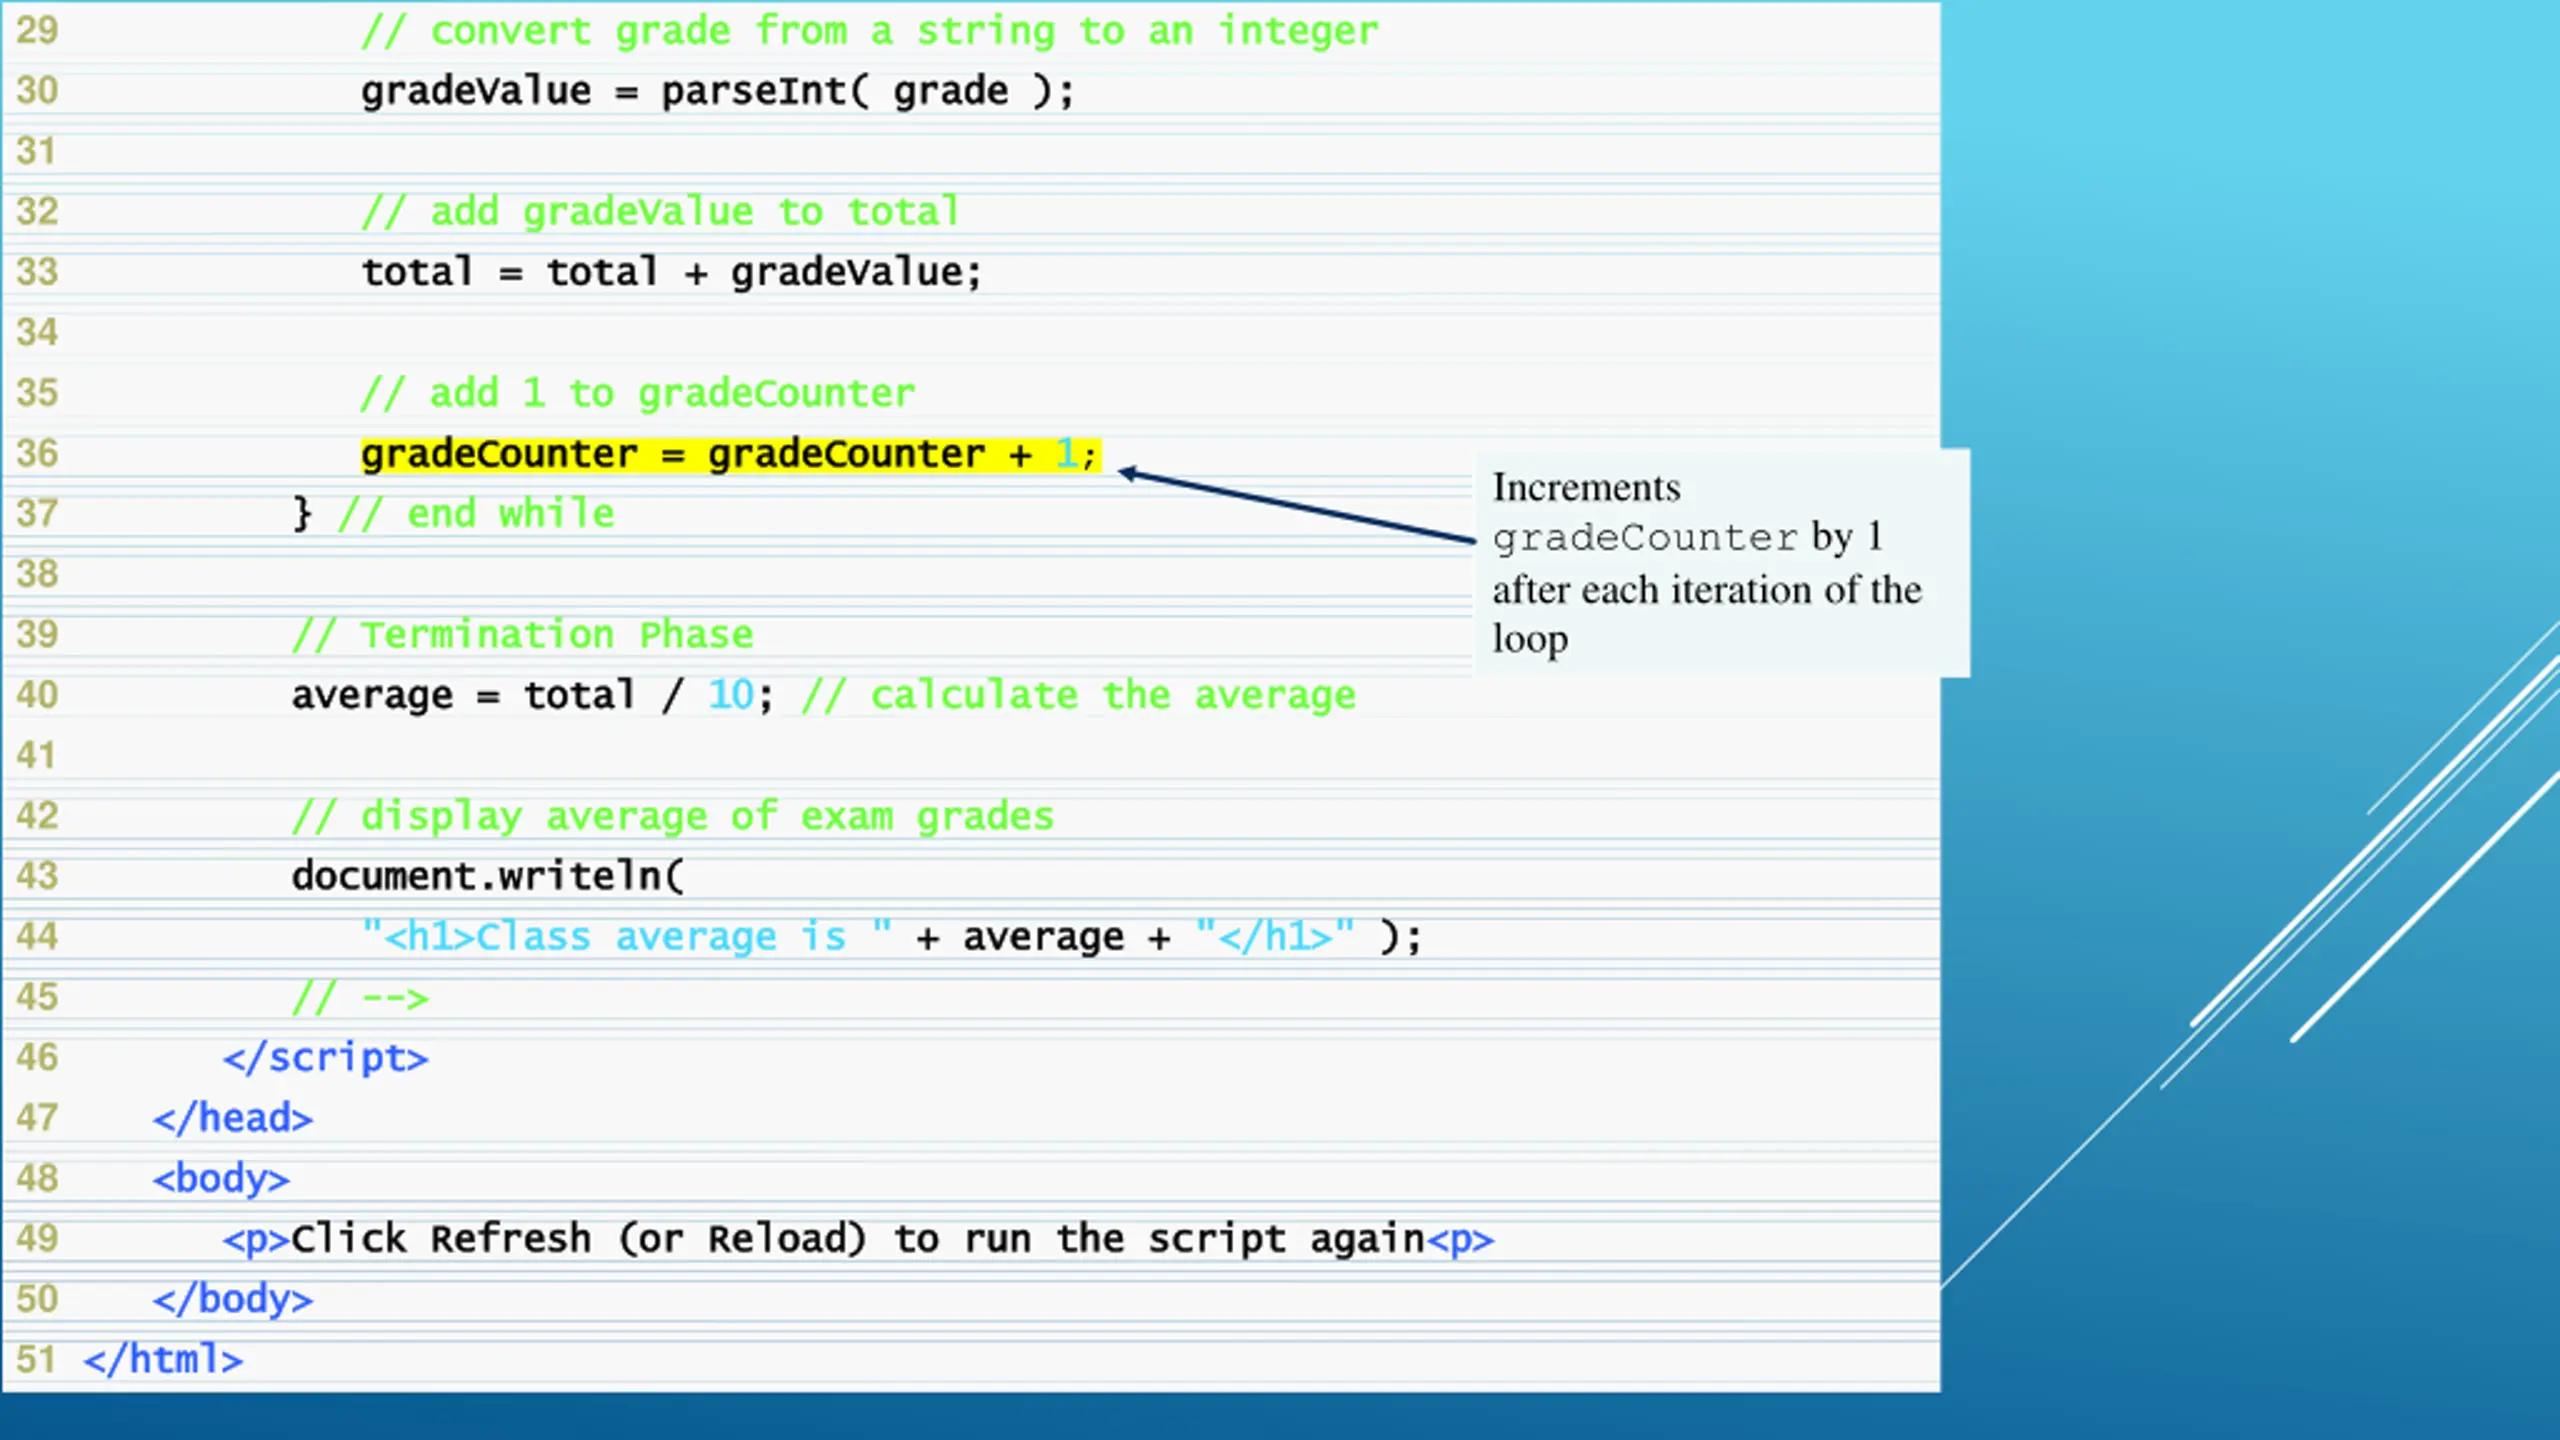Click the comment '// convert grade from a string to an integer'
The image size is (2560, 1440).
click(869, 32)
